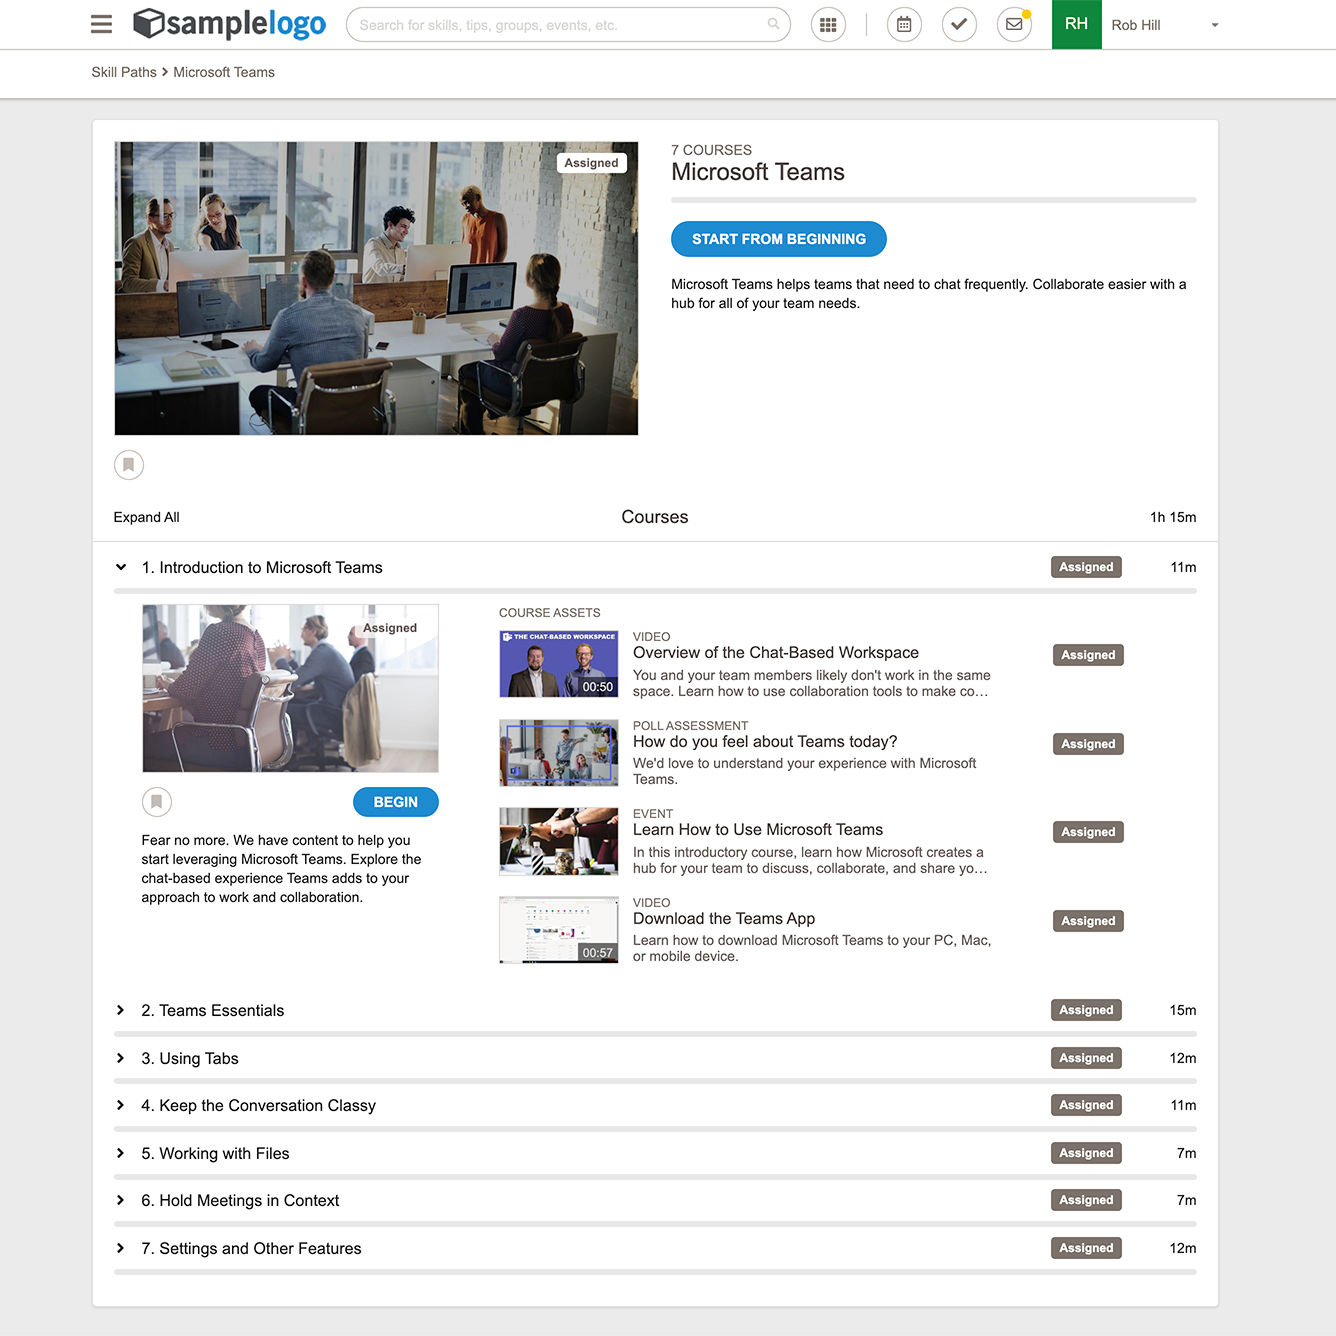Toggle the Assigned badge on course 1

[1086, 567]
